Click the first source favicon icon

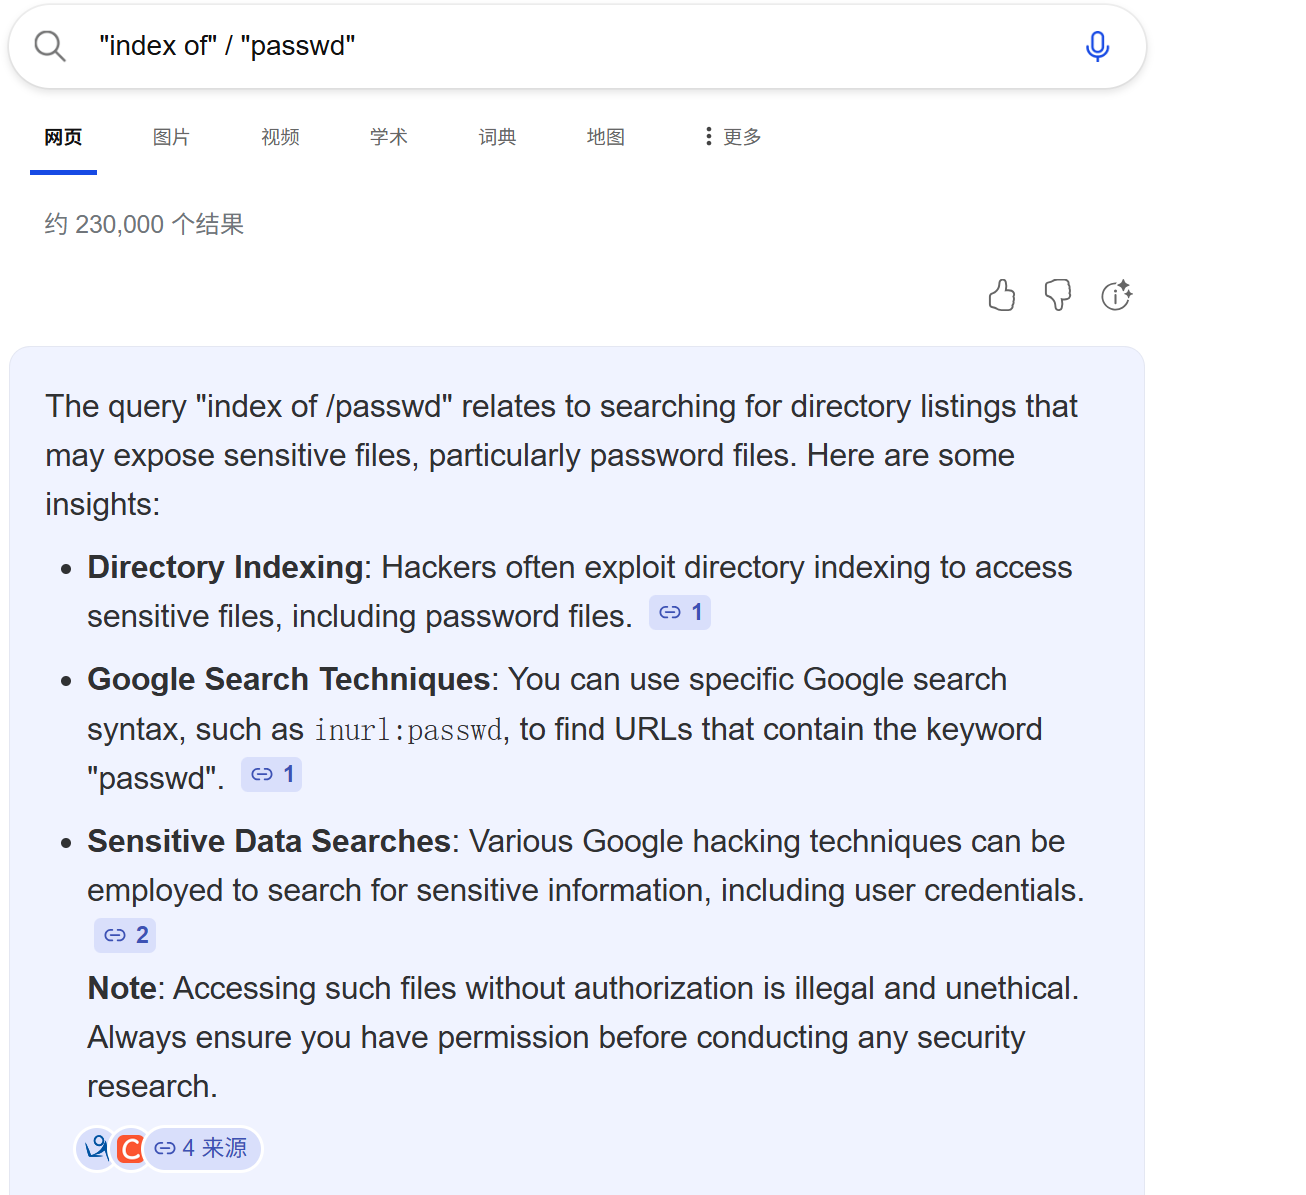tap(97, 1148)
